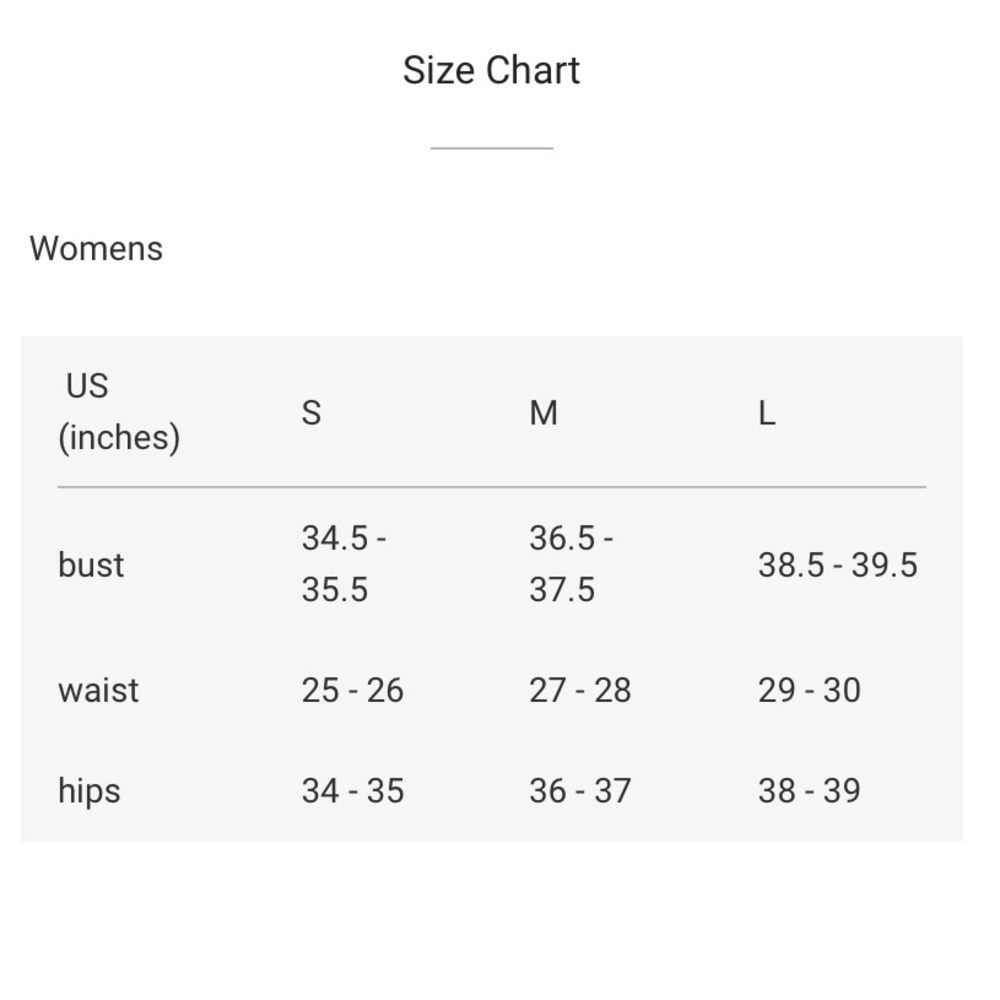The image size is (1000, 1000).
Task: Tap the hips value 36 - 37
Action: click(580, 791)
